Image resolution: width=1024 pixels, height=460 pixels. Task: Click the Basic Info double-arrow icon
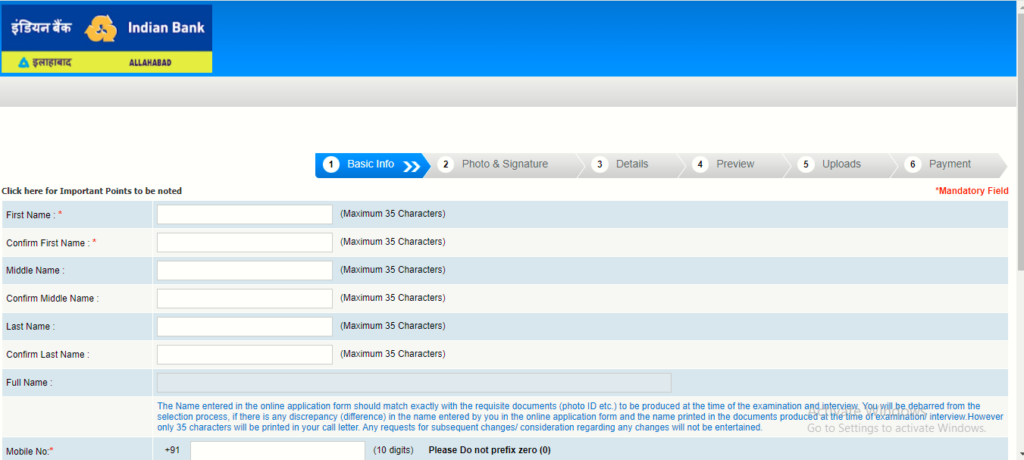(x=411, y=167)
